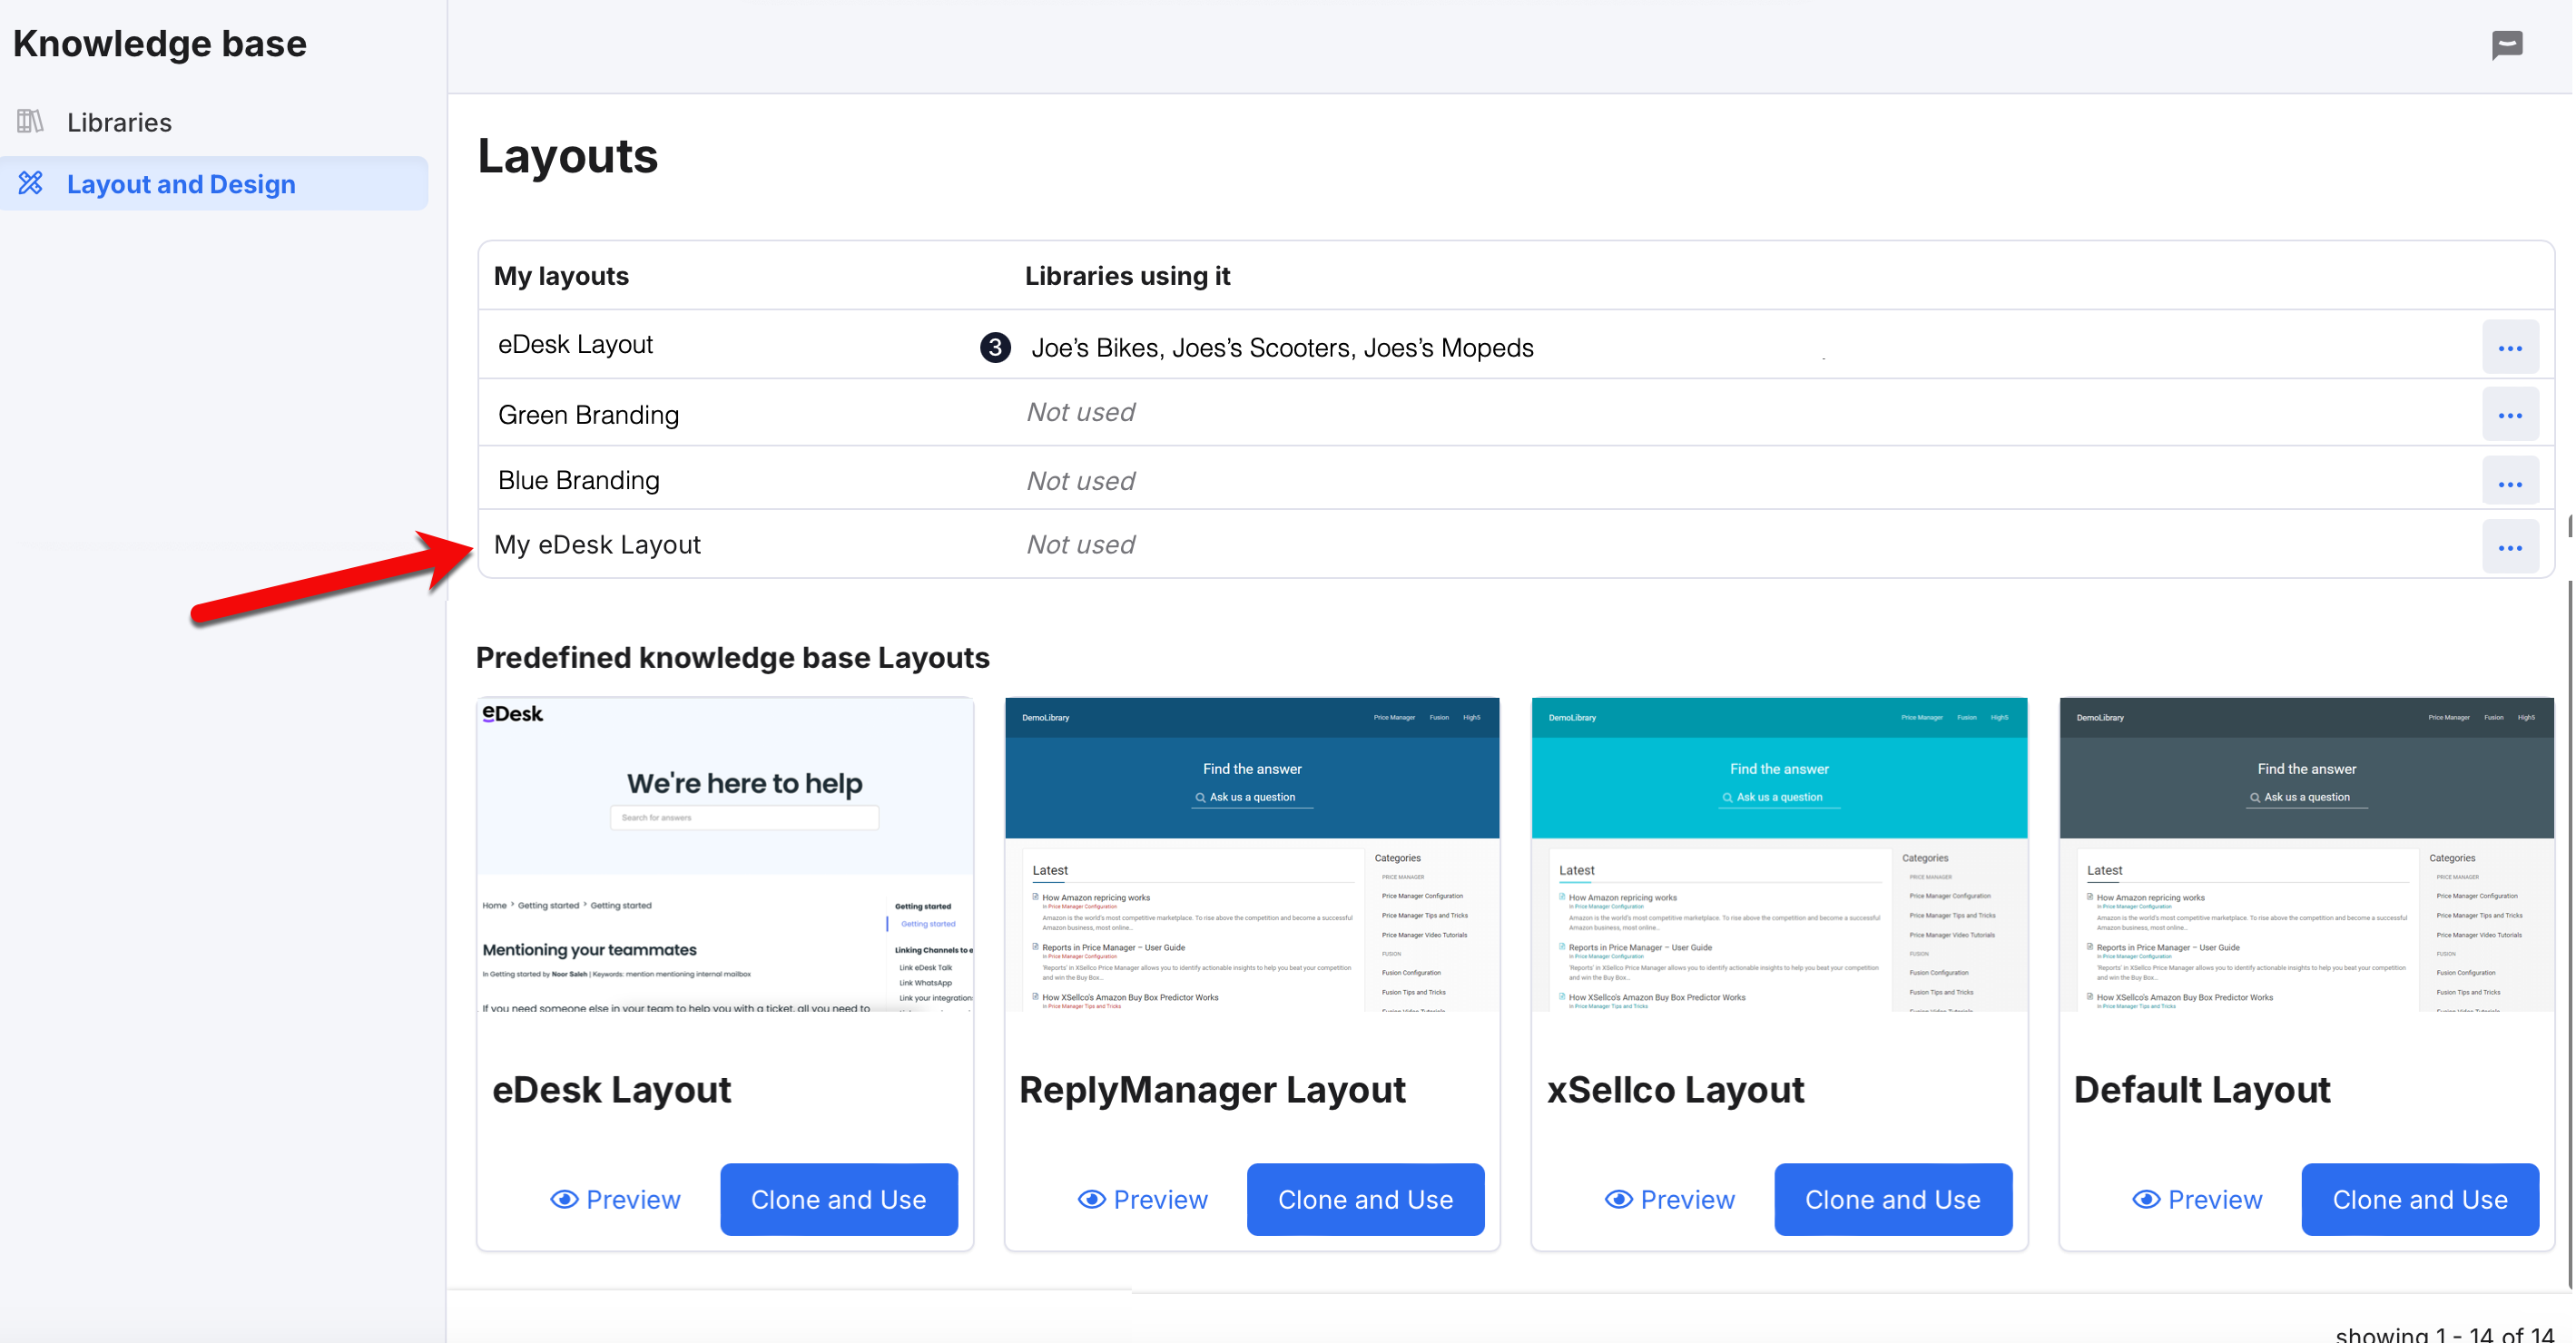2576x1343 pixels.
Task: Select Layout and Design sidebar item
Action: [x=181, y=184]
